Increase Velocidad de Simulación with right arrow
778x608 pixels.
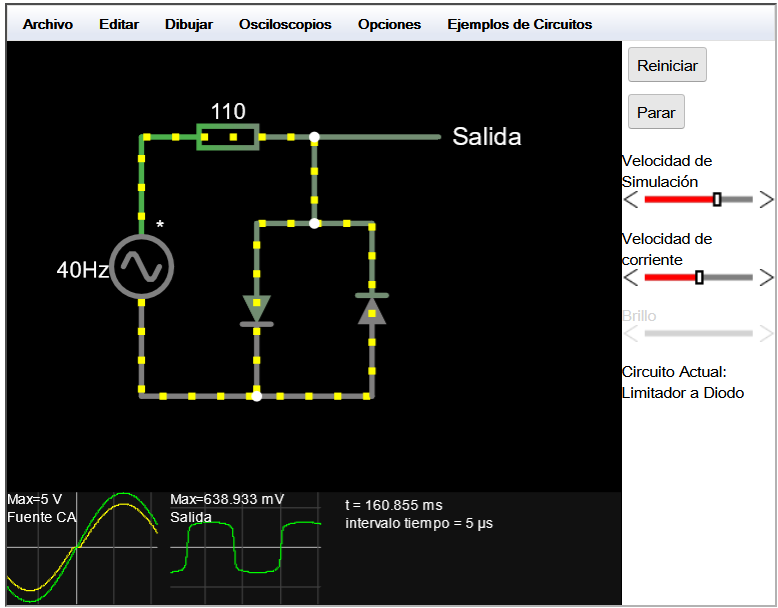click(x=767, y=200)
